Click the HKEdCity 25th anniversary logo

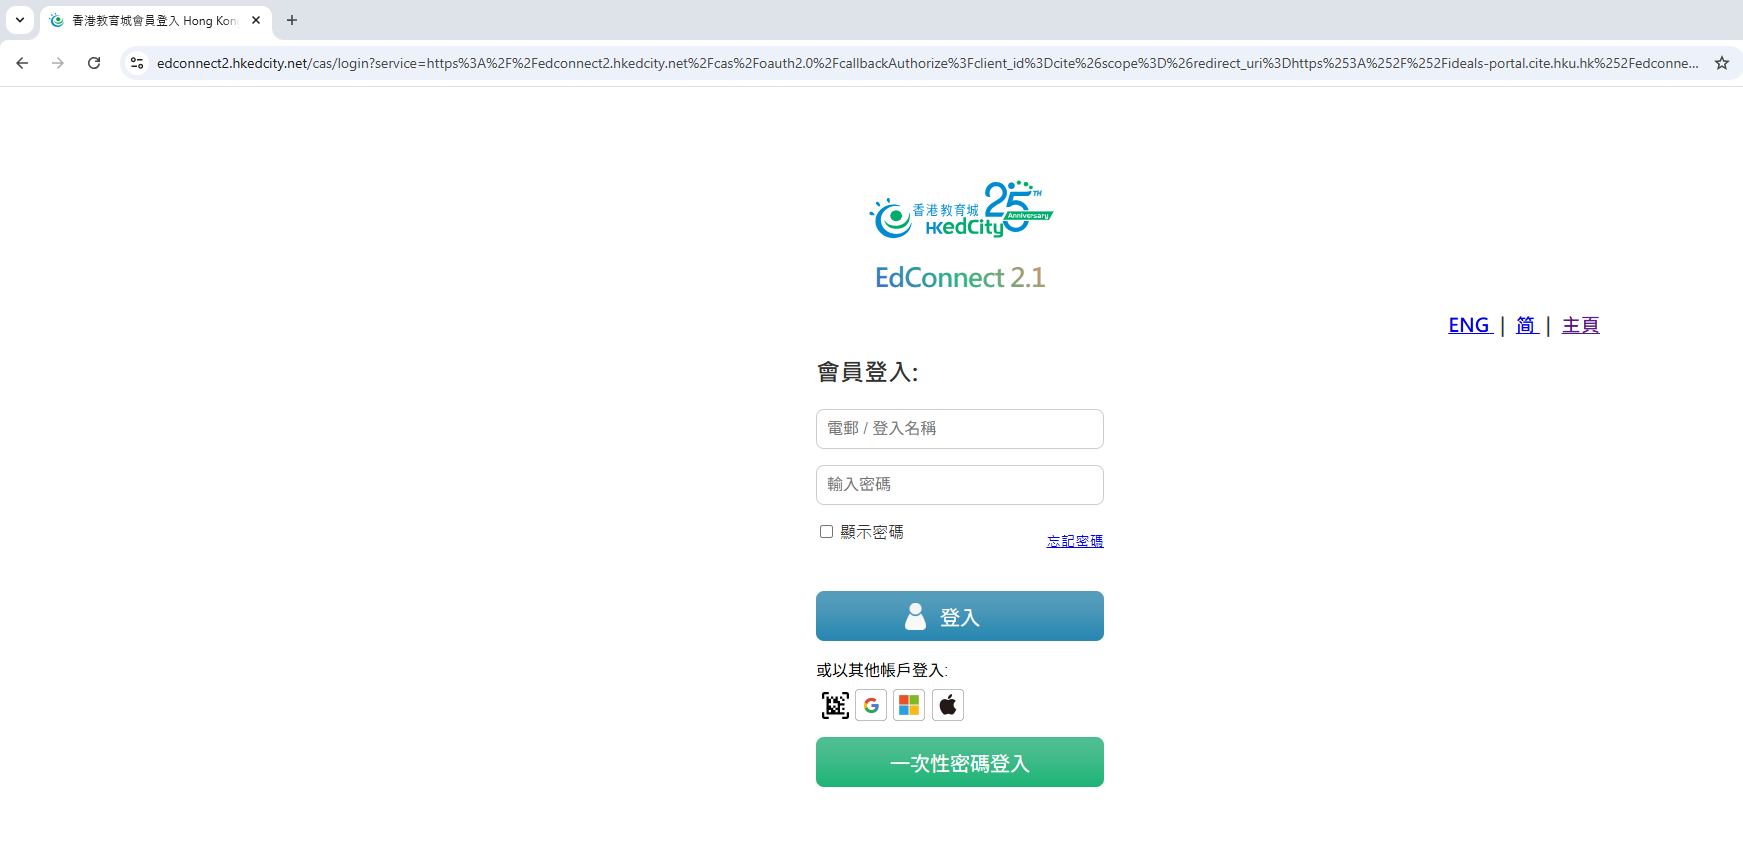tap(960, 210)
